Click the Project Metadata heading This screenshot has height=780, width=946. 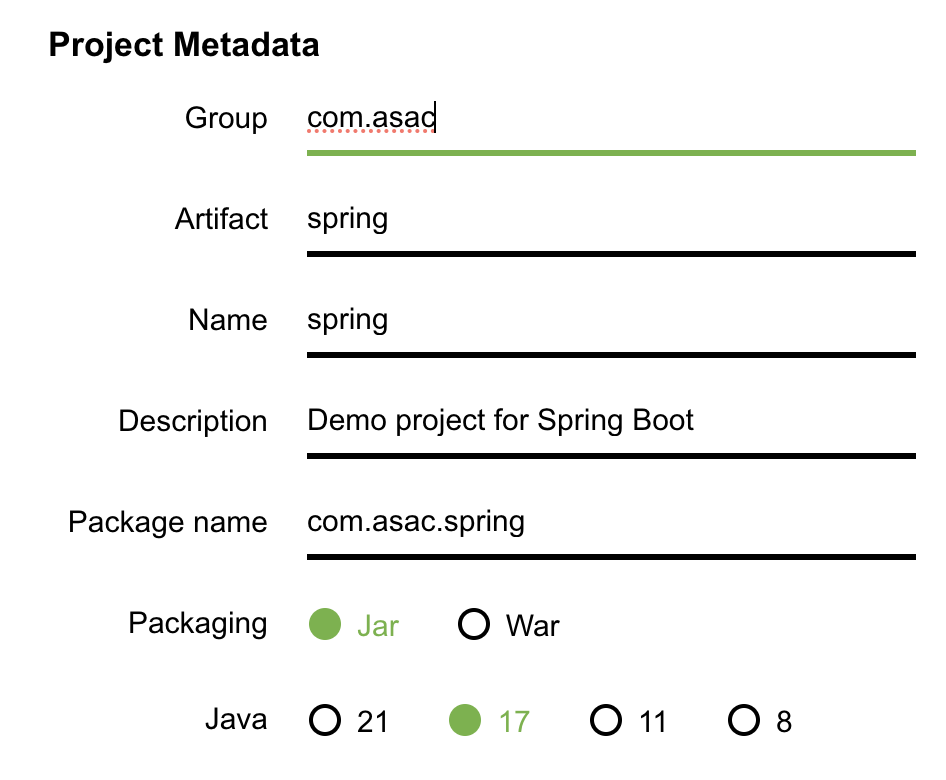click(x=184, y=45)
